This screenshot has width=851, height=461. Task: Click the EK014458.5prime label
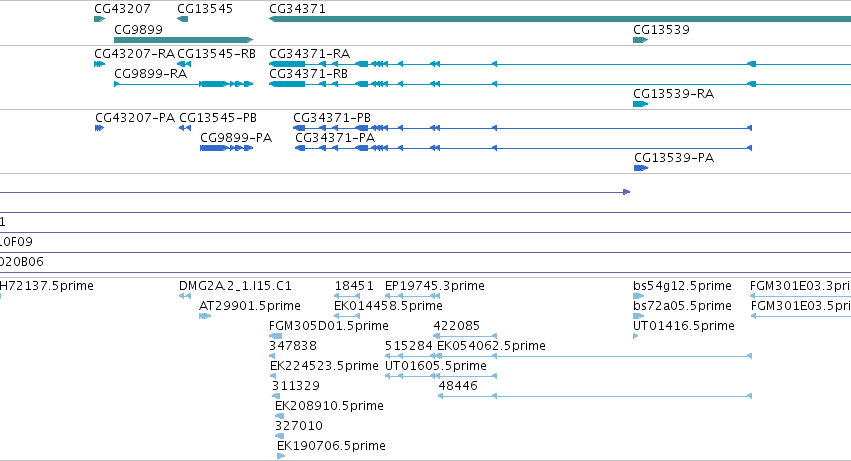coord(389,306)
